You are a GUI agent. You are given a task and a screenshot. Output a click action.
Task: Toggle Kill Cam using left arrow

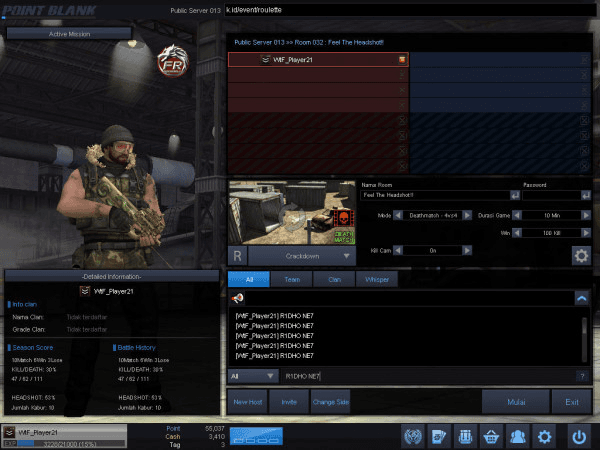(398, 250)
